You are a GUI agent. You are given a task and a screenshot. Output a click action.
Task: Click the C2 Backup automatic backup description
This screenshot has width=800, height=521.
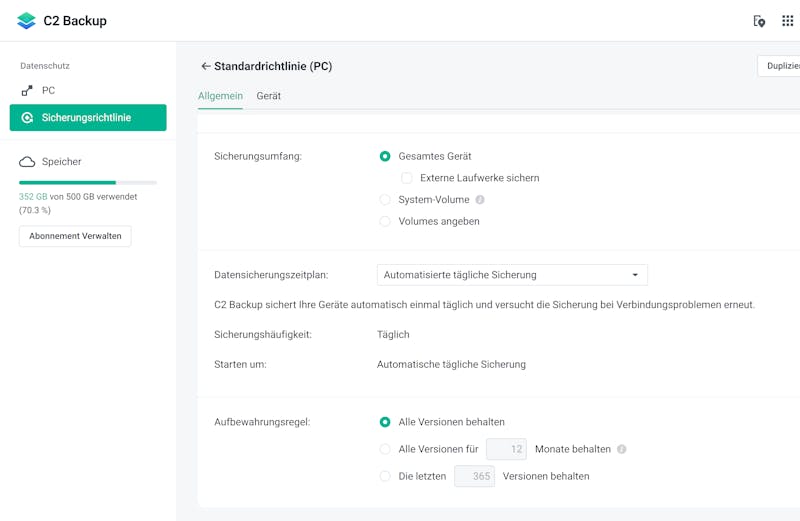(x=484, y=305)
